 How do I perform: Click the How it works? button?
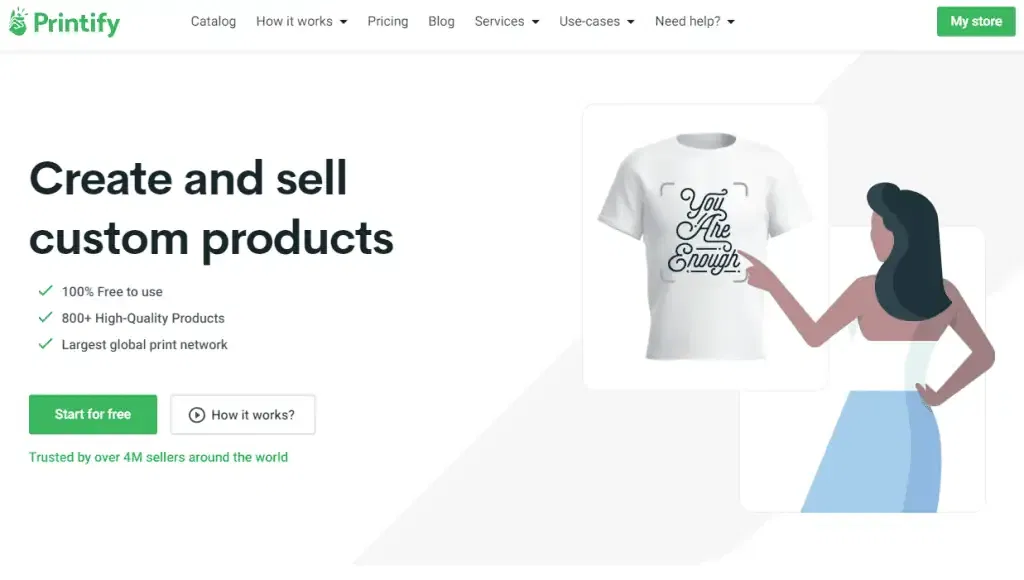click(x=243, y=414)
